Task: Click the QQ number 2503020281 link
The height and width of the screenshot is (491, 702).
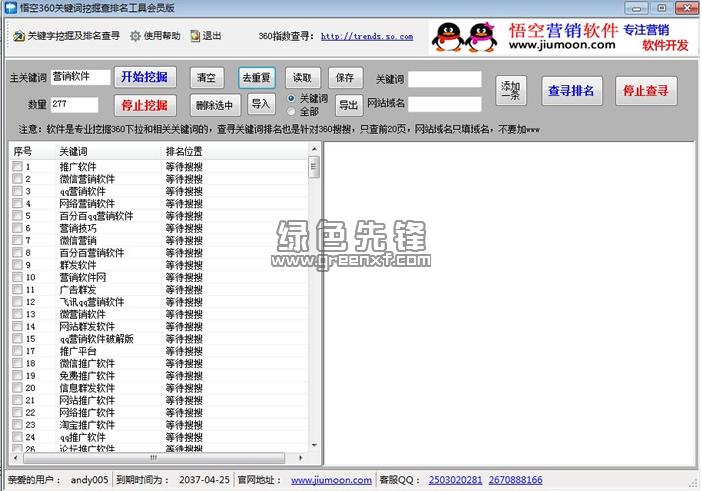Action: click(x=455, y=480)
